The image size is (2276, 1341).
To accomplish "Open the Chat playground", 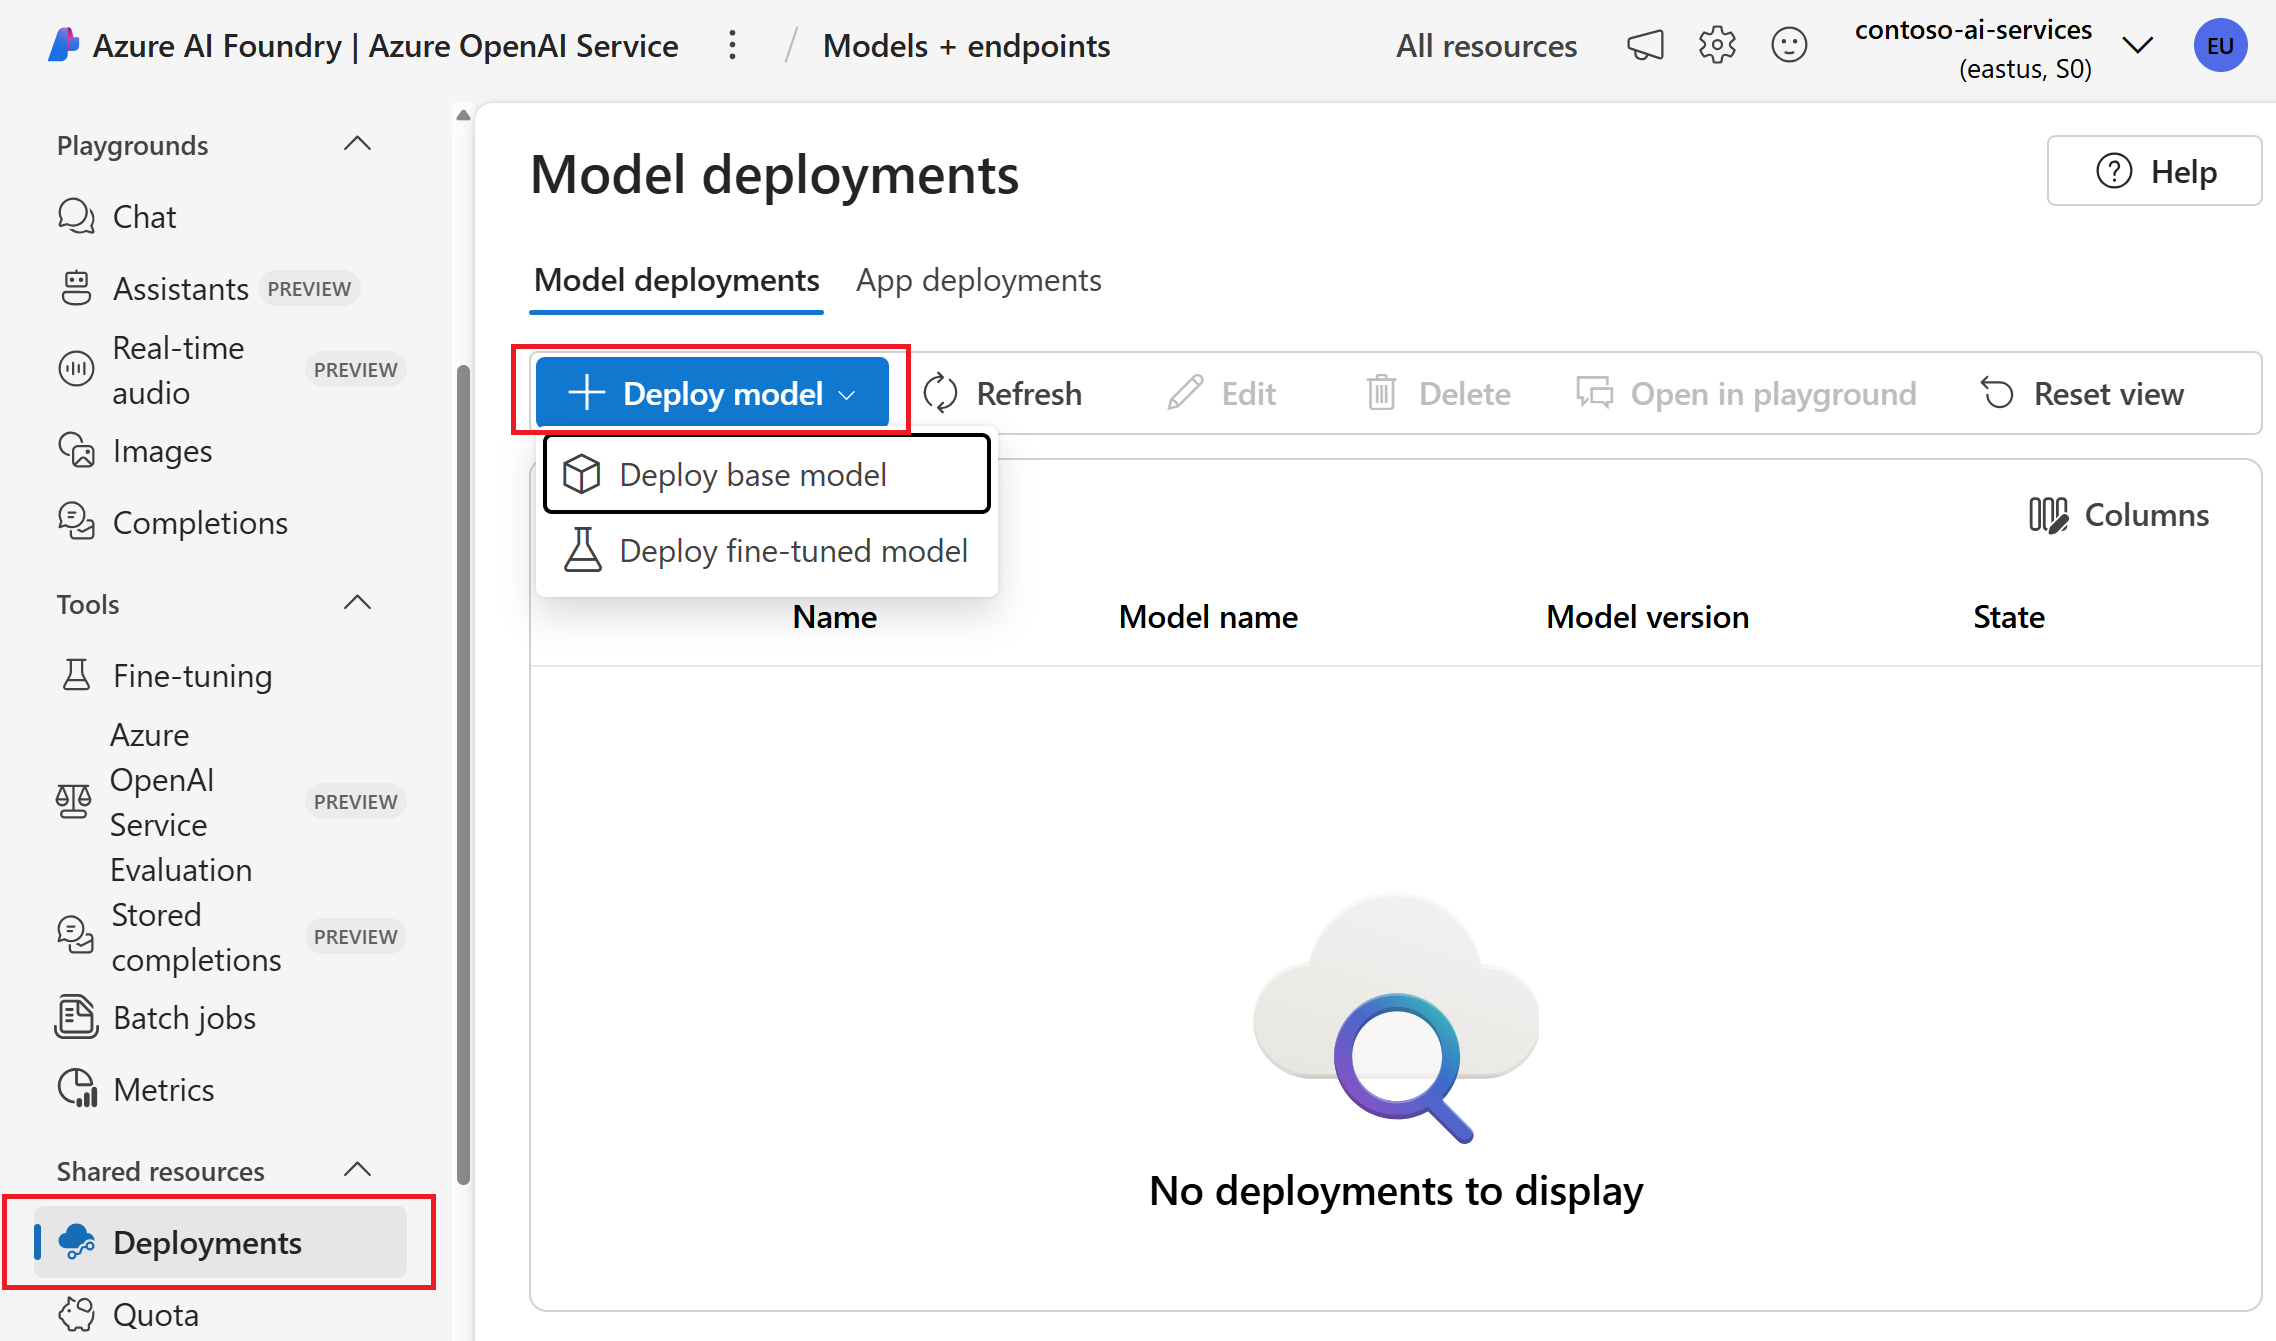I will pyautogui.click(x=144, y=217).
